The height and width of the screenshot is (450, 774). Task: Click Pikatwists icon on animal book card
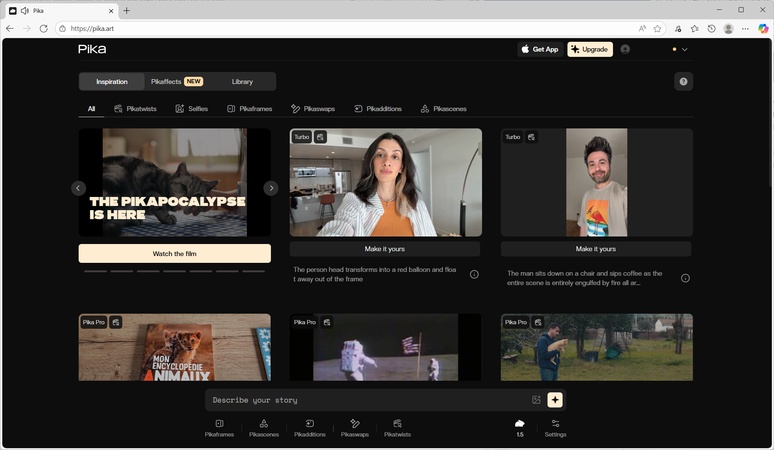(x=116, y=322)
